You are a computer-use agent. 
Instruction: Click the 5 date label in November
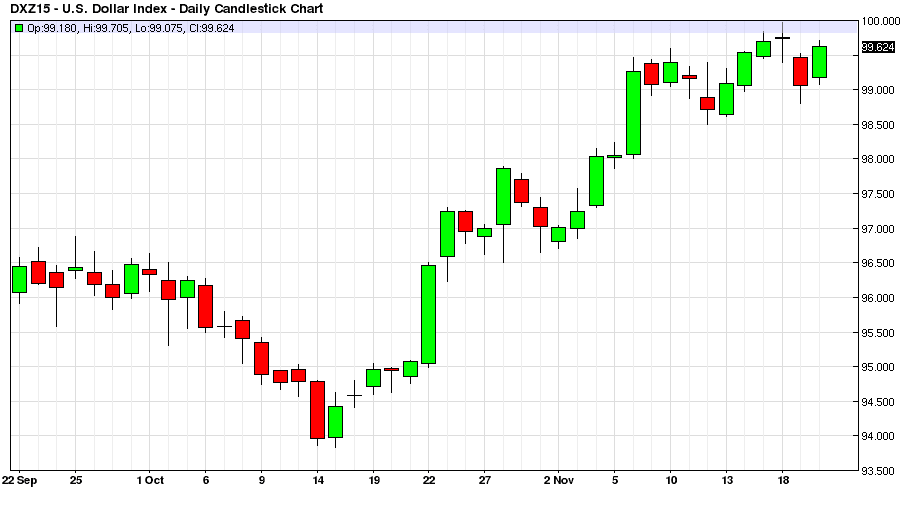tap(615, 480)
